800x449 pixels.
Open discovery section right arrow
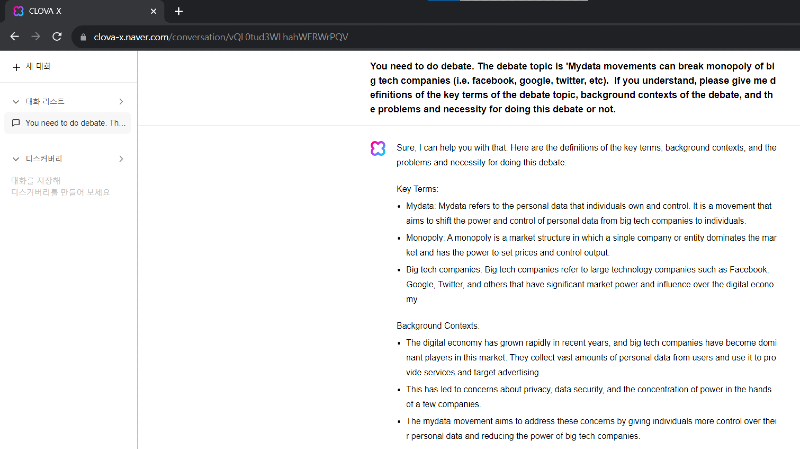click(x=121, y=159)
